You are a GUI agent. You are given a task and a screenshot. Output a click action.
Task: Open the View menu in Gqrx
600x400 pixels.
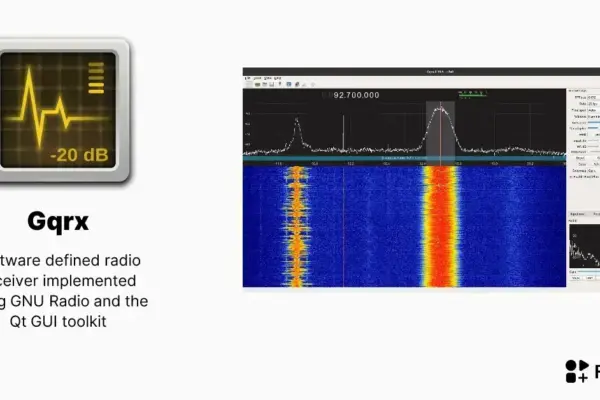[268, 78]
